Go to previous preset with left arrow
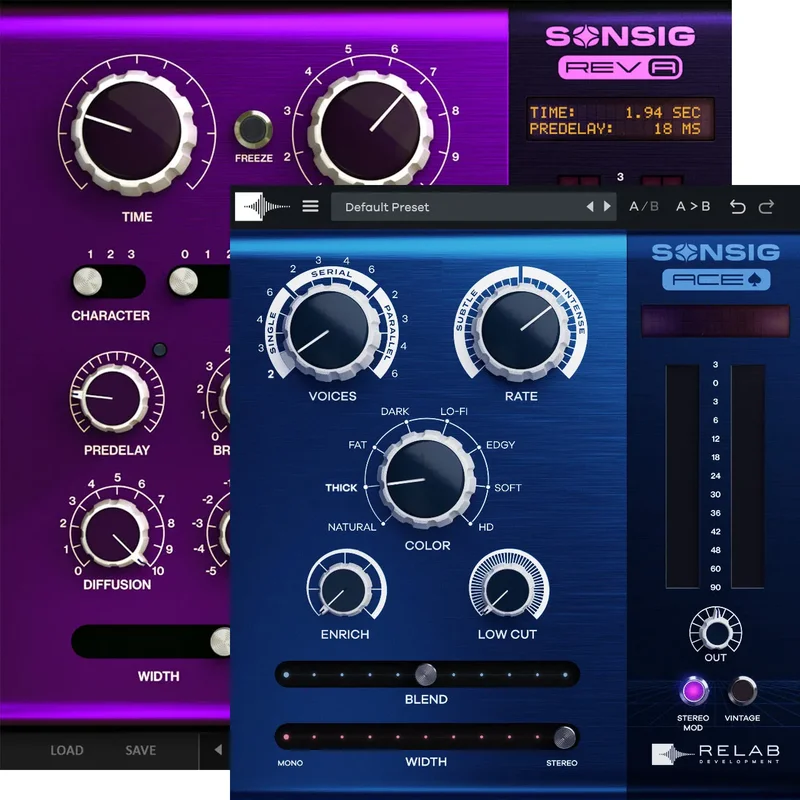The width and height of the screenshot is (800, 800). coord(590,207)
